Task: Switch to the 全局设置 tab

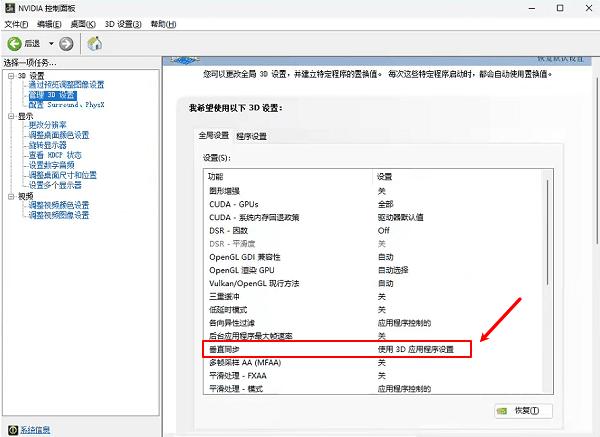Action: coord(214,135)
